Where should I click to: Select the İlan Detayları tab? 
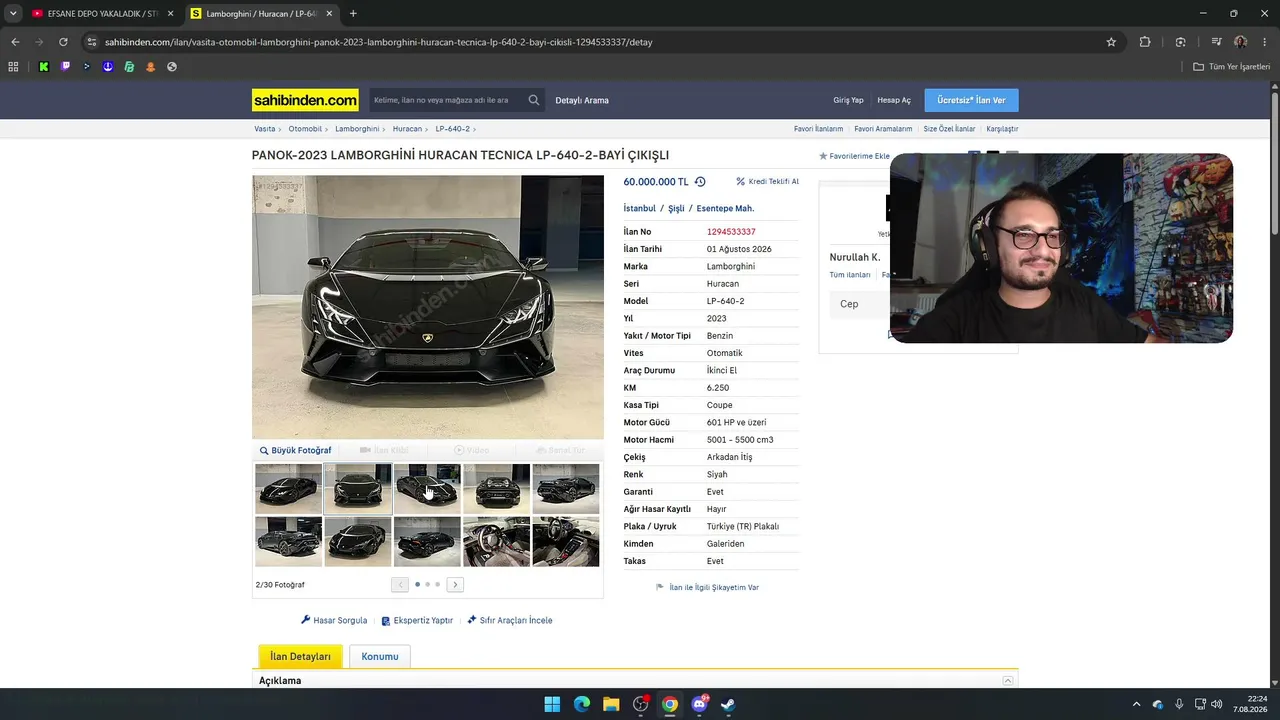click(x=300, y=656)
